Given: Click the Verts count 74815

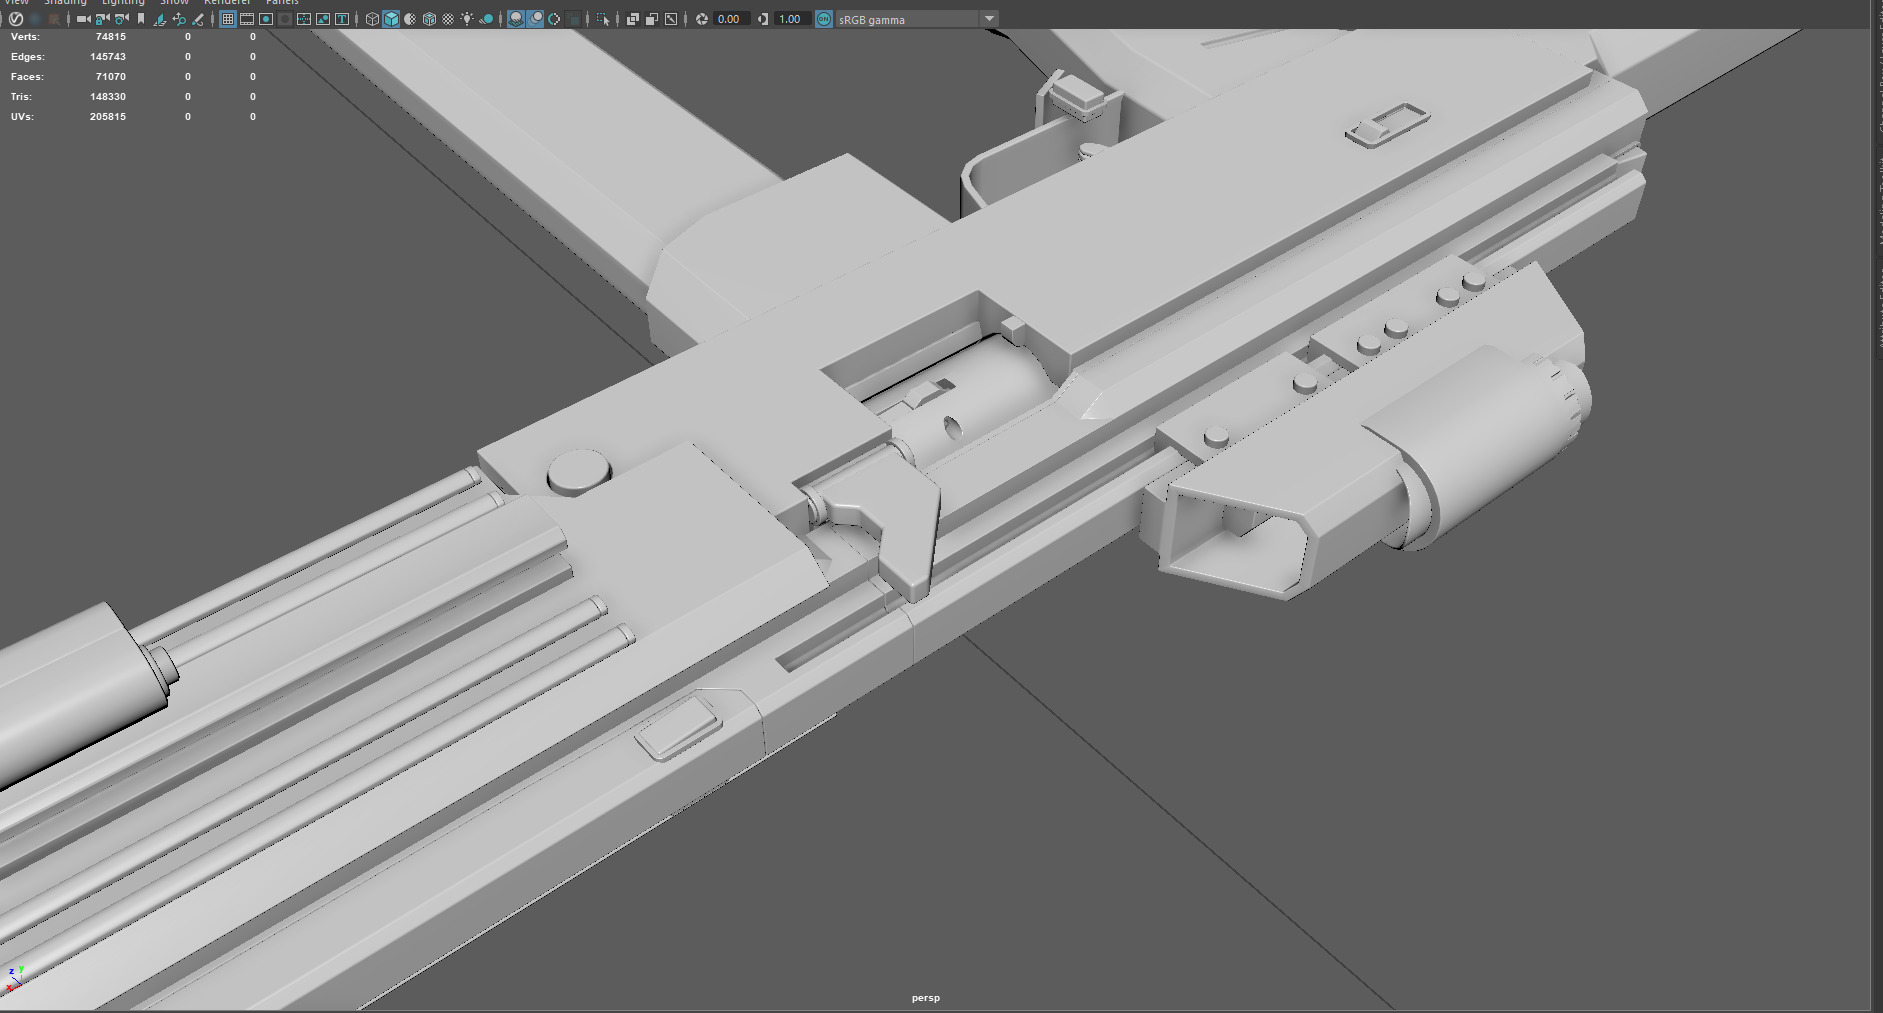Looking at the screenshot, I should (x=111, y=37).
